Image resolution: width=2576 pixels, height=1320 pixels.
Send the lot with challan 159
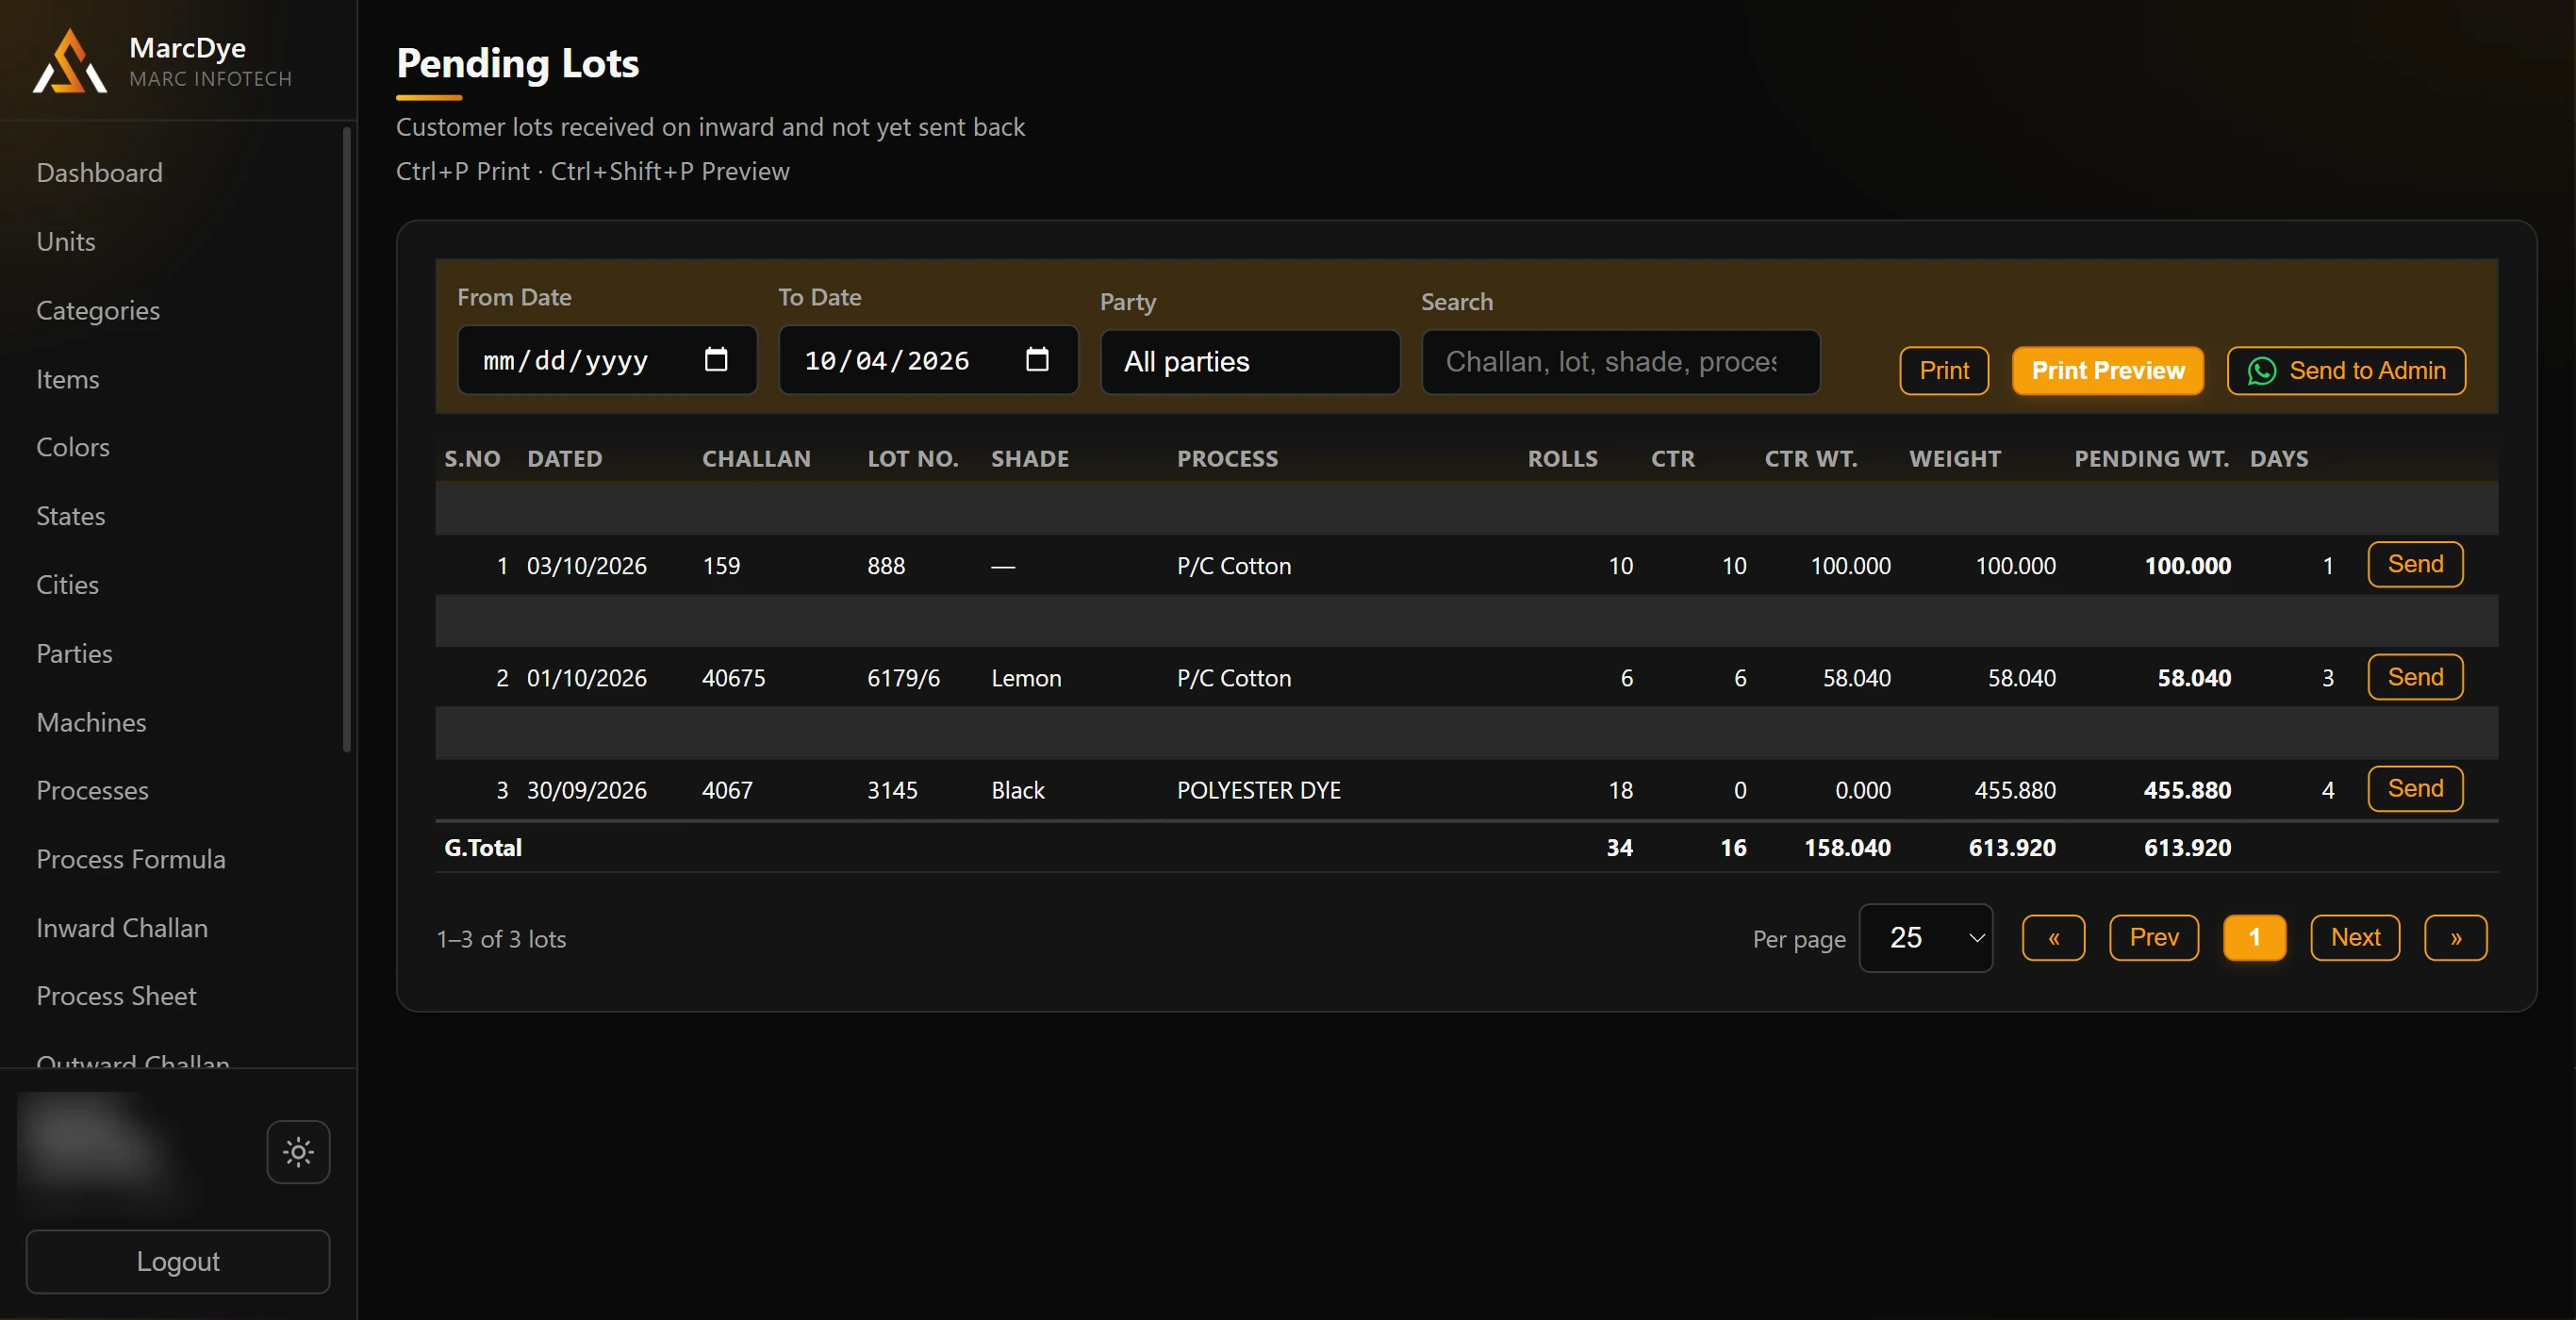click(x=2414, y=565)
